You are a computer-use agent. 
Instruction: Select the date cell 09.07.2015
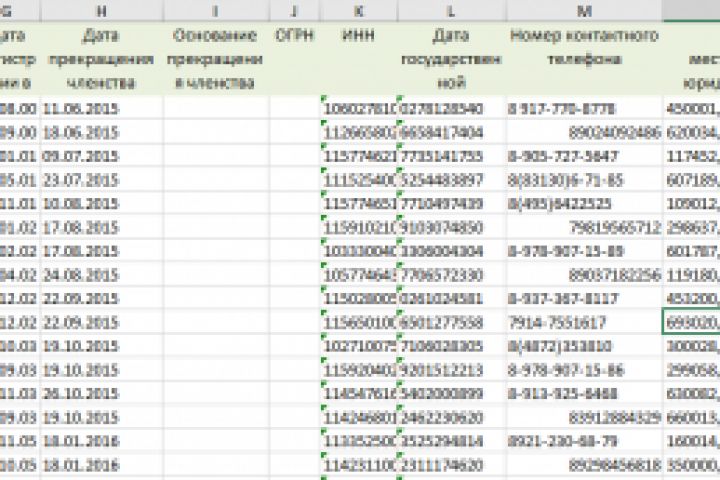[x=101, y=156]
